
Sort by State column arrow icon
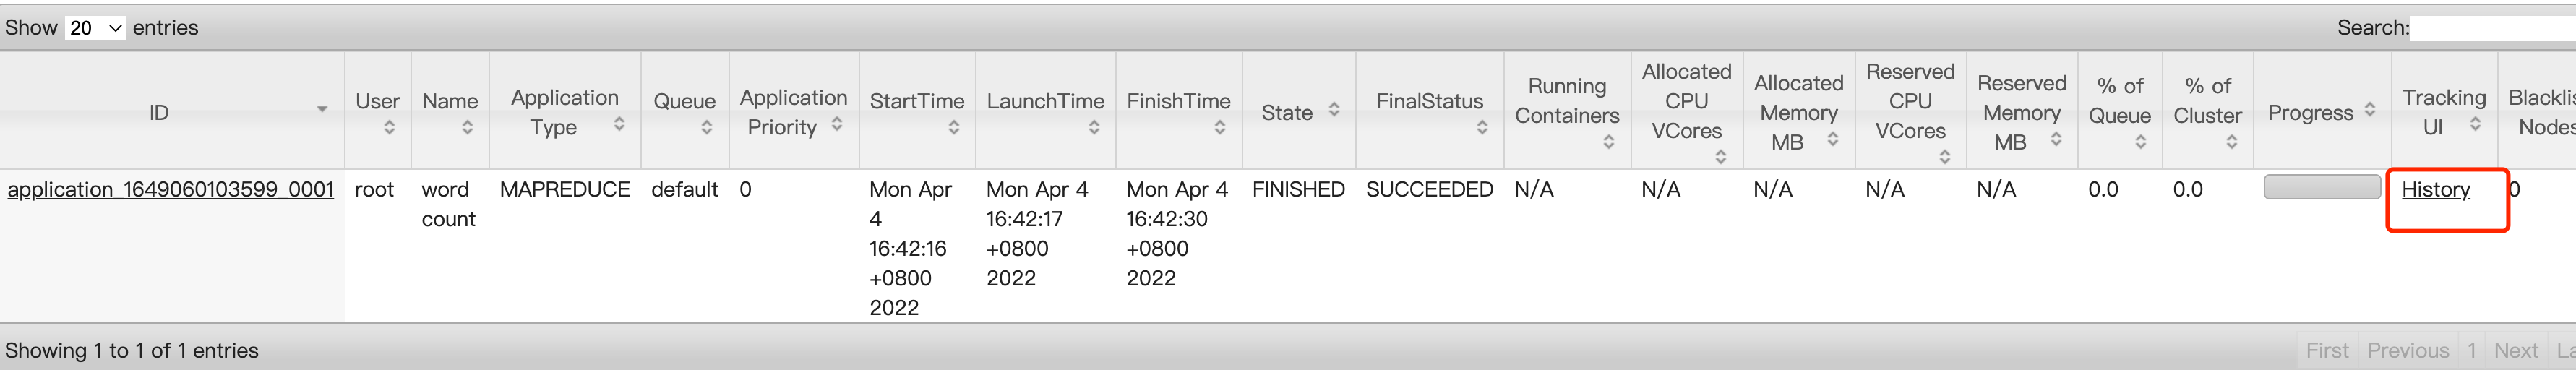coord(1334,110)
